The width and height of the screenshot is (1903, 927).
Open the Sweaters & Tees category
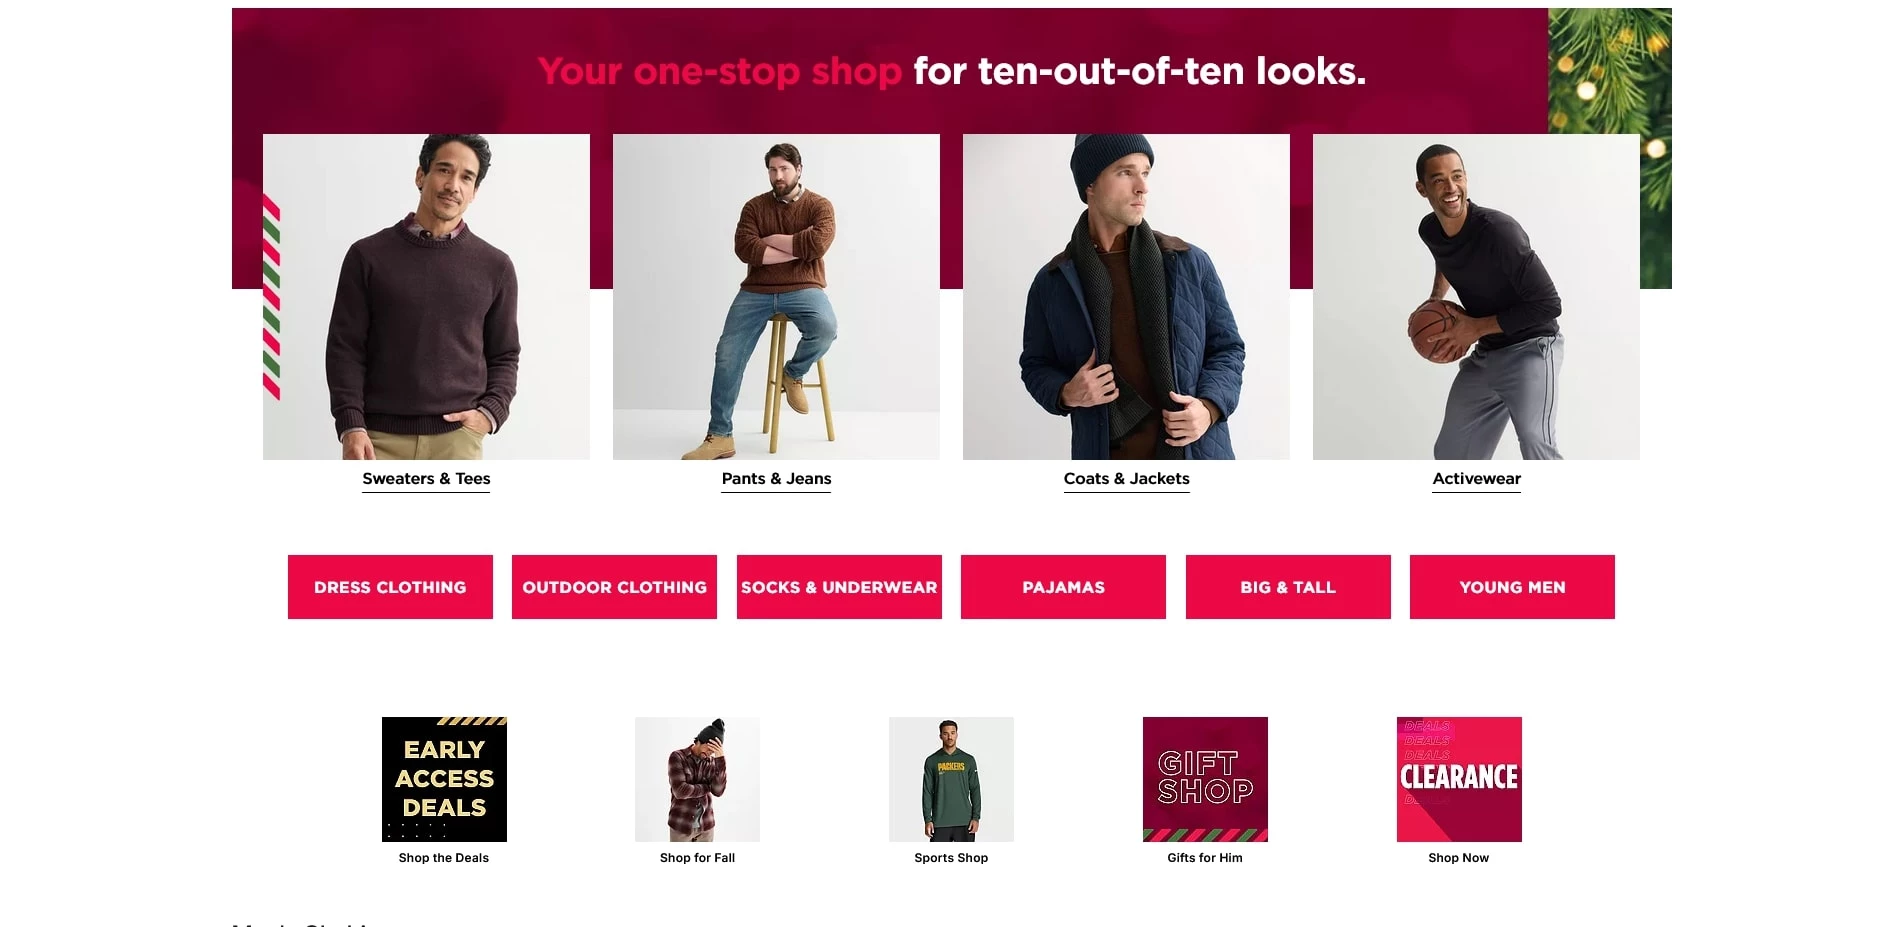[425, 478]
